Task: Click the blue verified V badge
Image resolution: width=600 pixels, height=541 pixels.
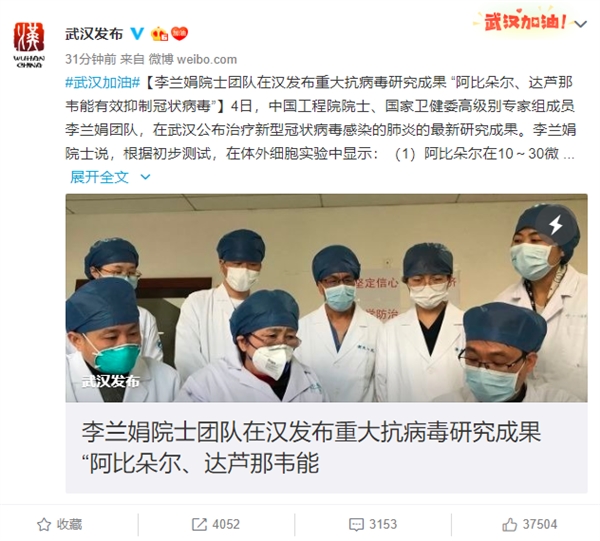Action: (137, 34)
